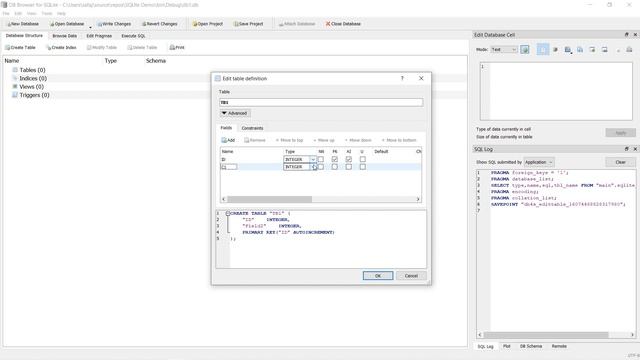Click the Revert Changes toolbar button
The width and height of the screenshot is (640, 360).
point(159,24)
